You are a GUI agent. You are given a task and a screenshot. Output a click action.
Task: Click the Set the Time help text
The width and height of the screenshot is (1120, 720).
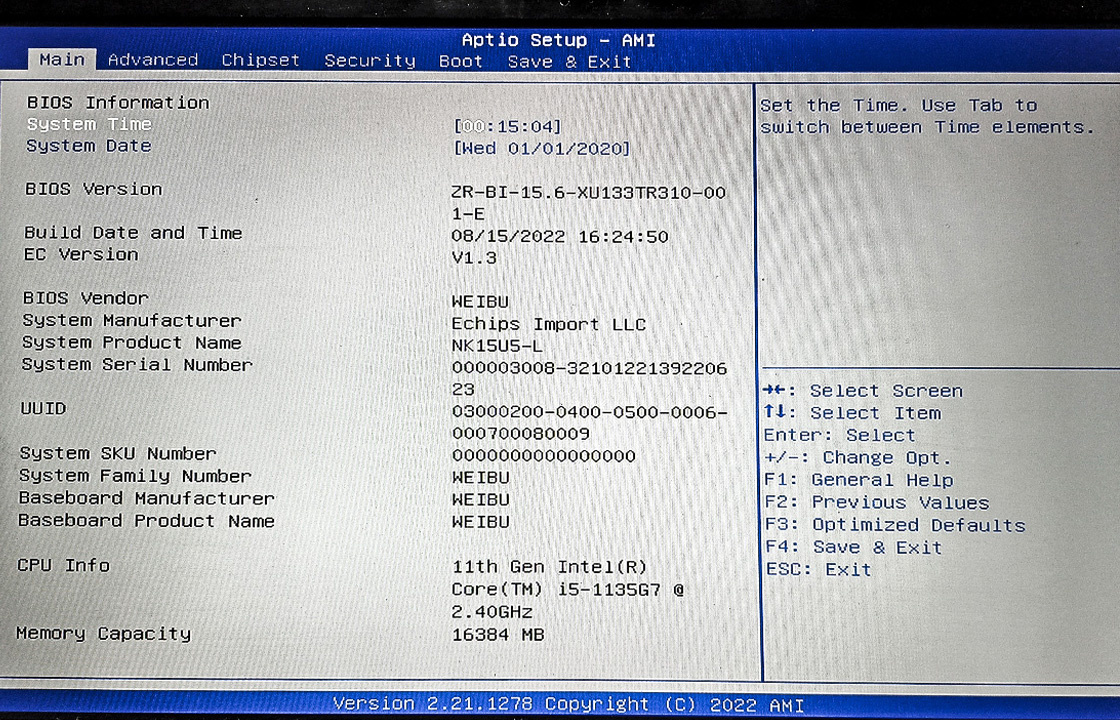(926, 116)
